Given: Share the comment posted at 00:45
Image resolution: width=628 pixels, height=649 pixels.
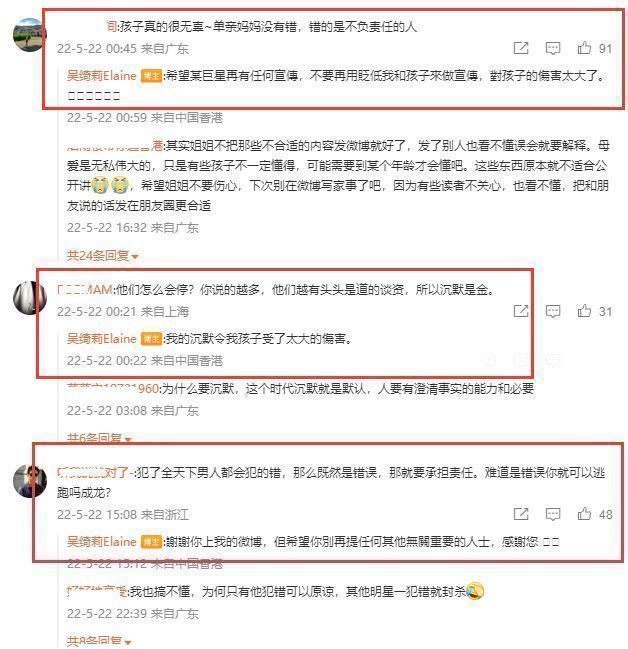Looking at the screenshot, I should (521, 48).
